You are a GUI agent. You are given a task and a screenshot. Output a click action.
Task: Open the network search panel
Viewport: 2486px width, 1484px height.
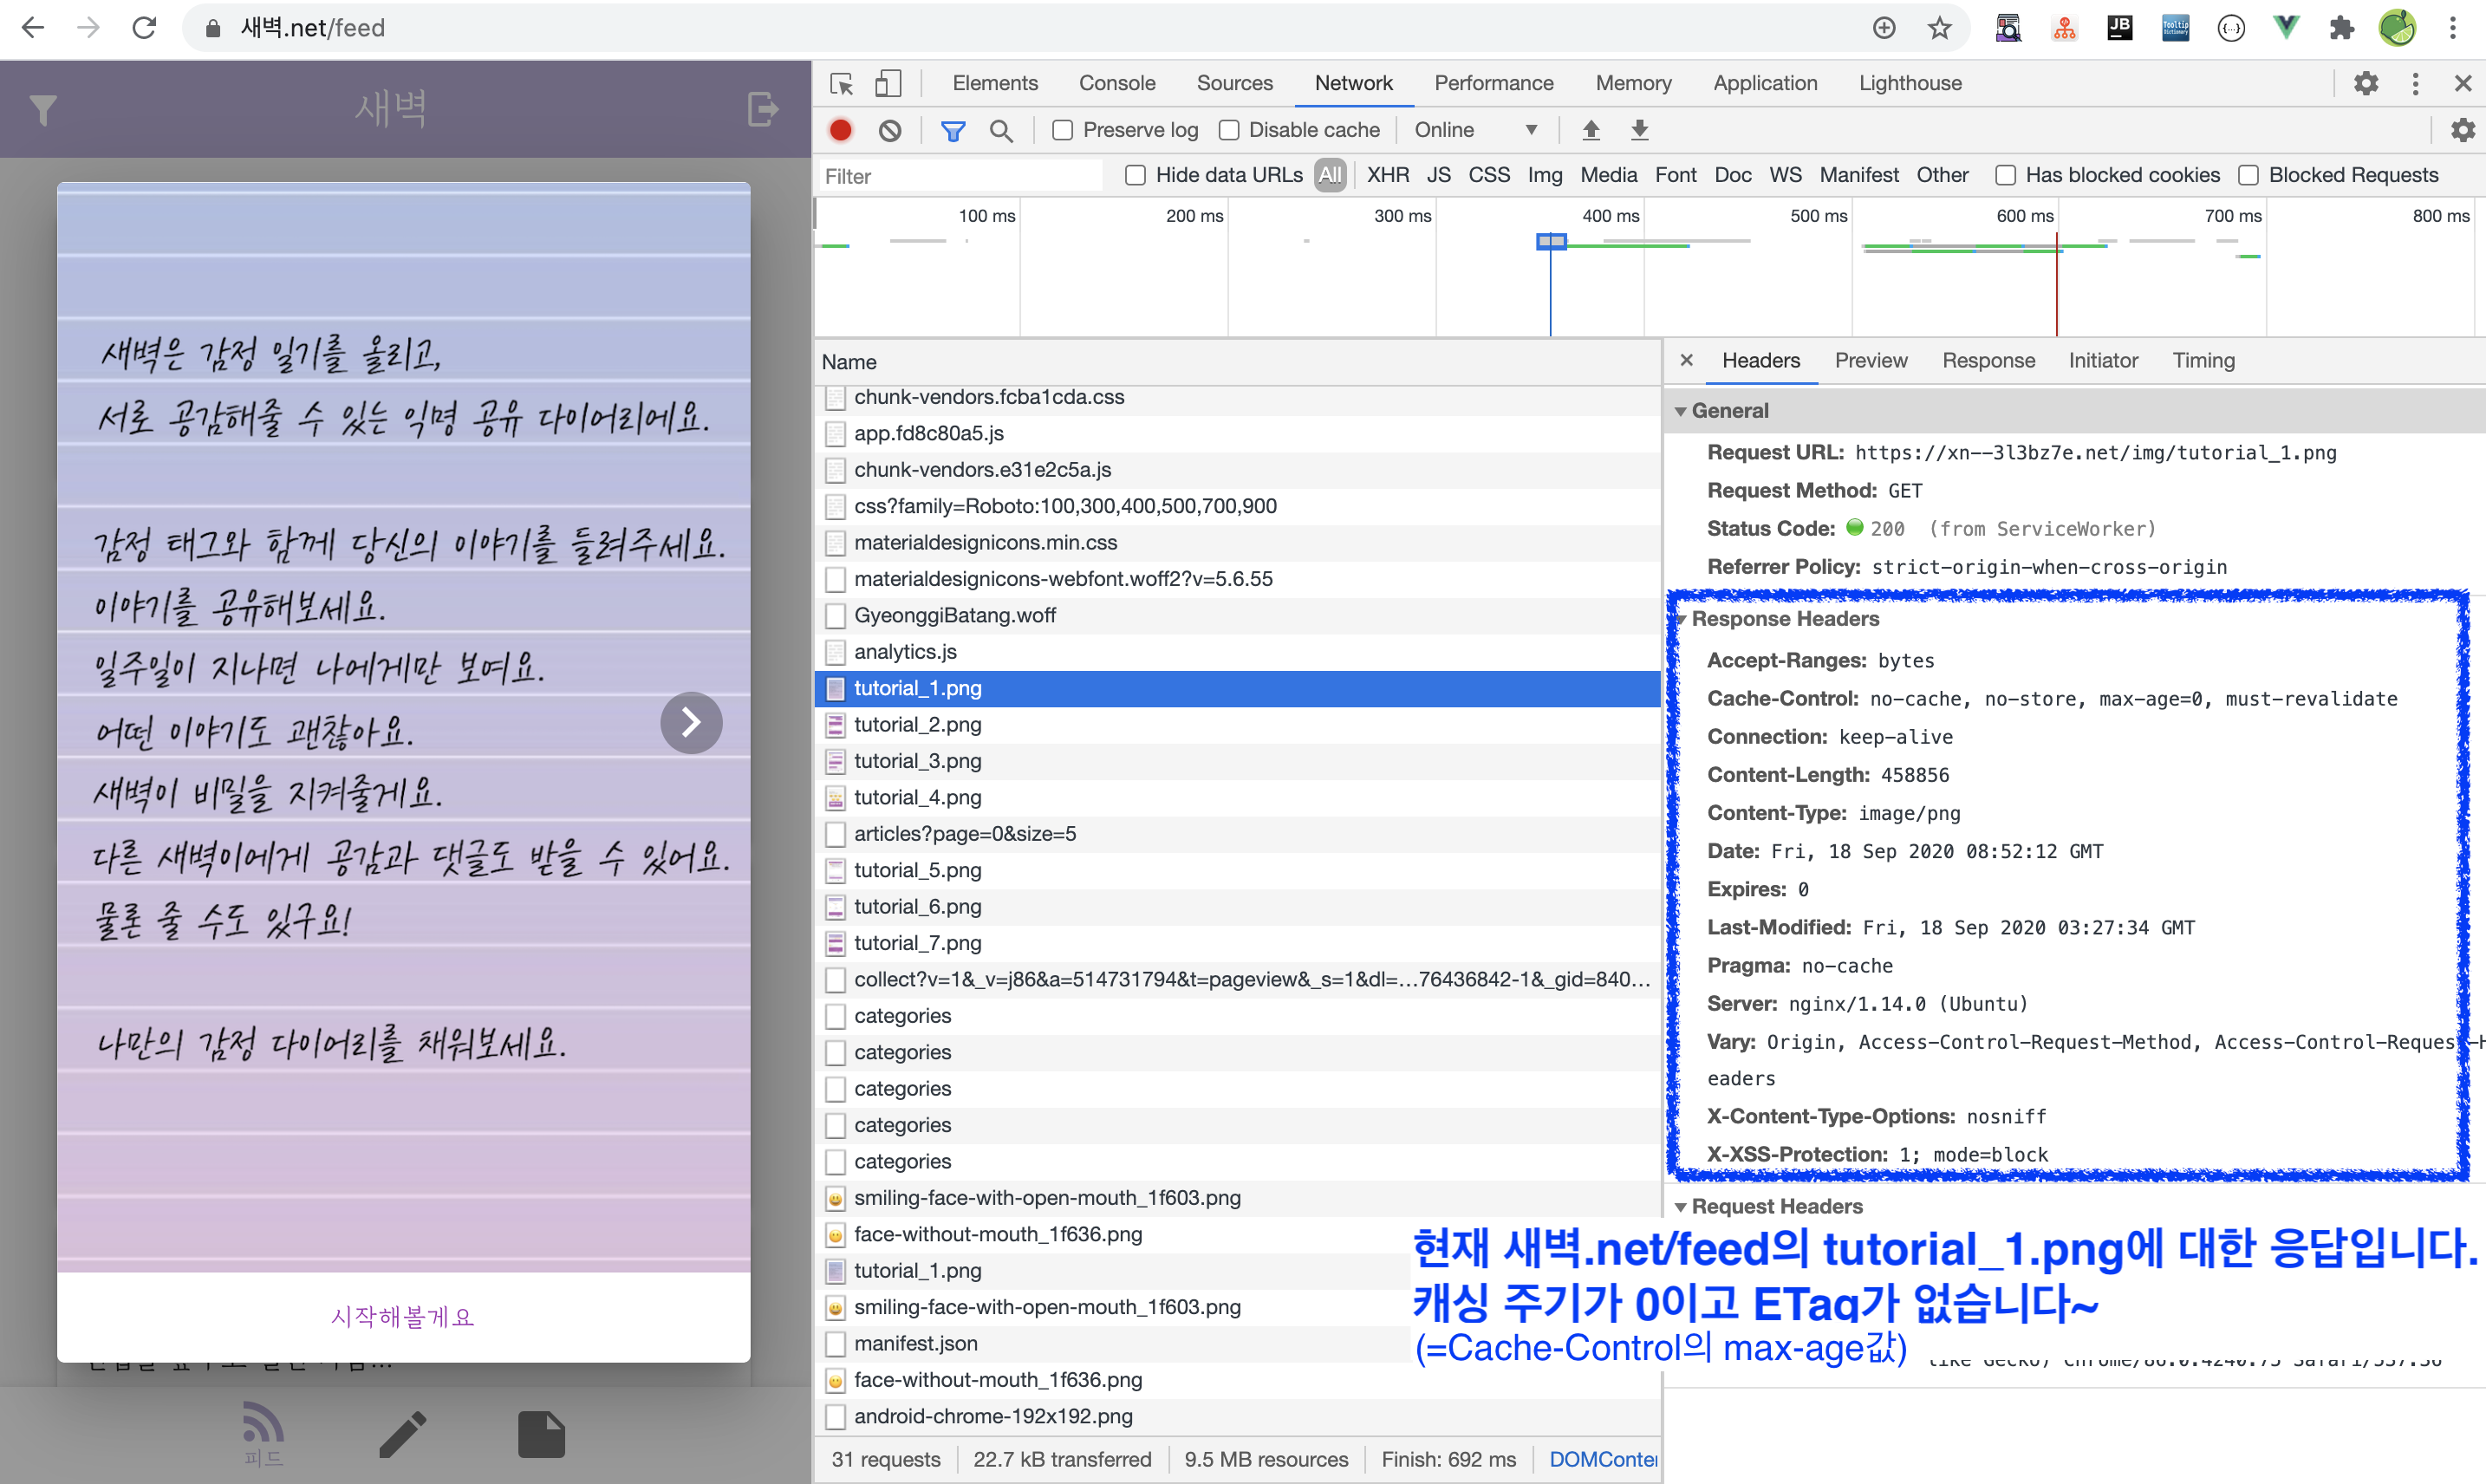pos(1002,130)
